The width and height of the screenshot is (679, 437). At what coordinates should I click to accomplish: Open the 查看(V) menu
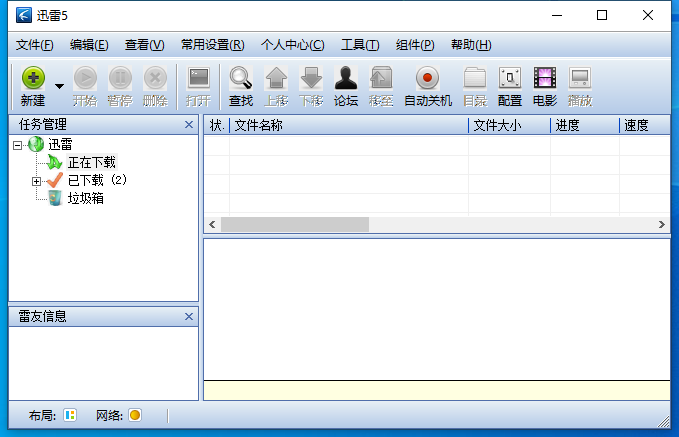[145, 45]
